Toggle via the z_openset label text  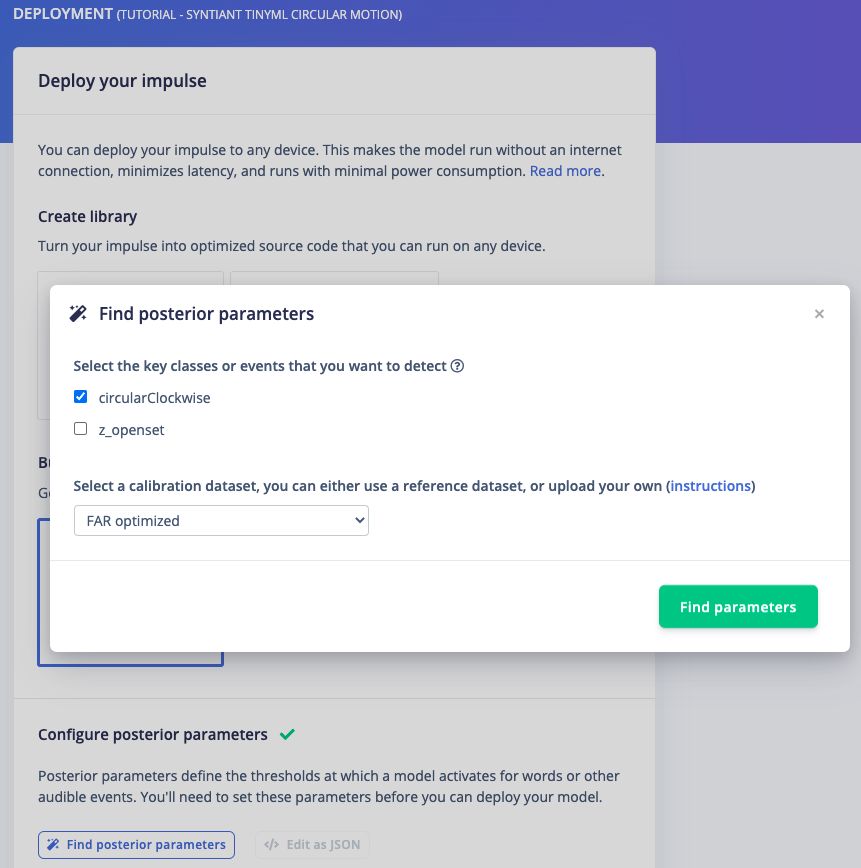[x=131, y=430]
